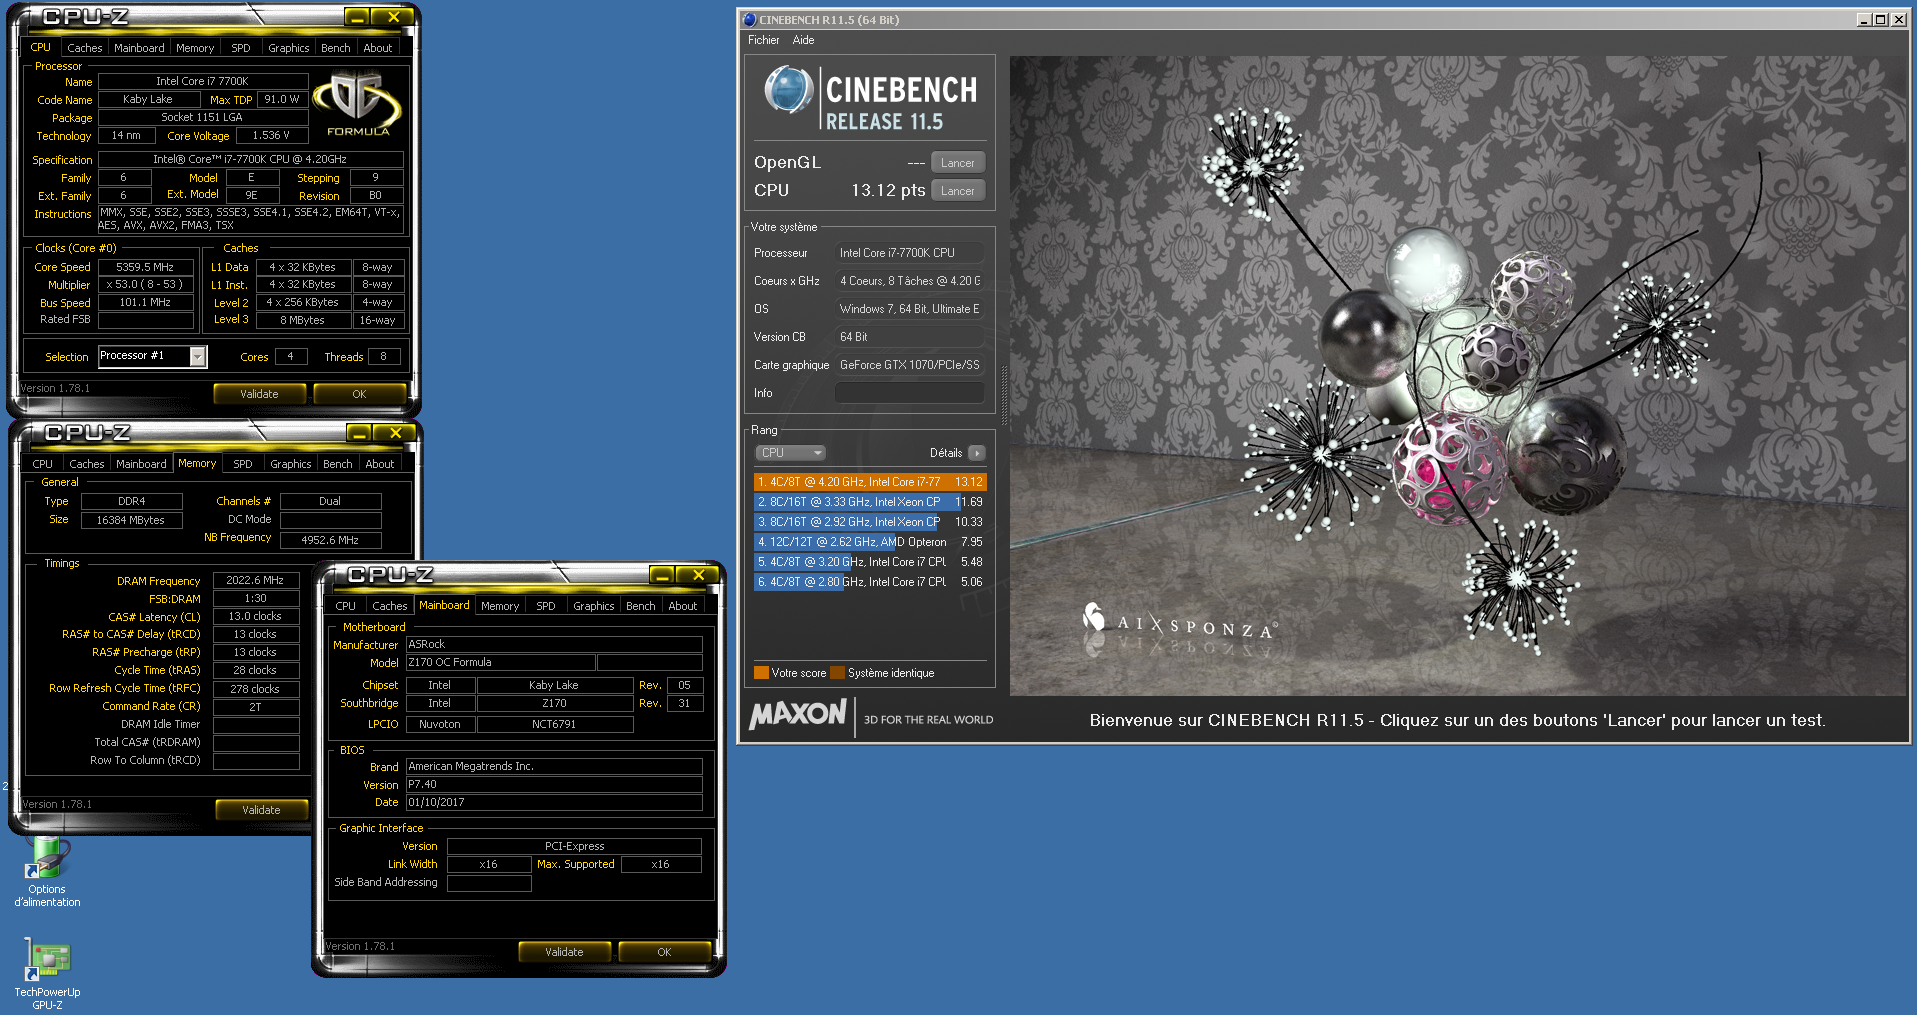Image resolution: width=1917 pixels, height=1015 pixels.
Task: Click the Cinebench title bar app icon
Action: click(749, 19)
